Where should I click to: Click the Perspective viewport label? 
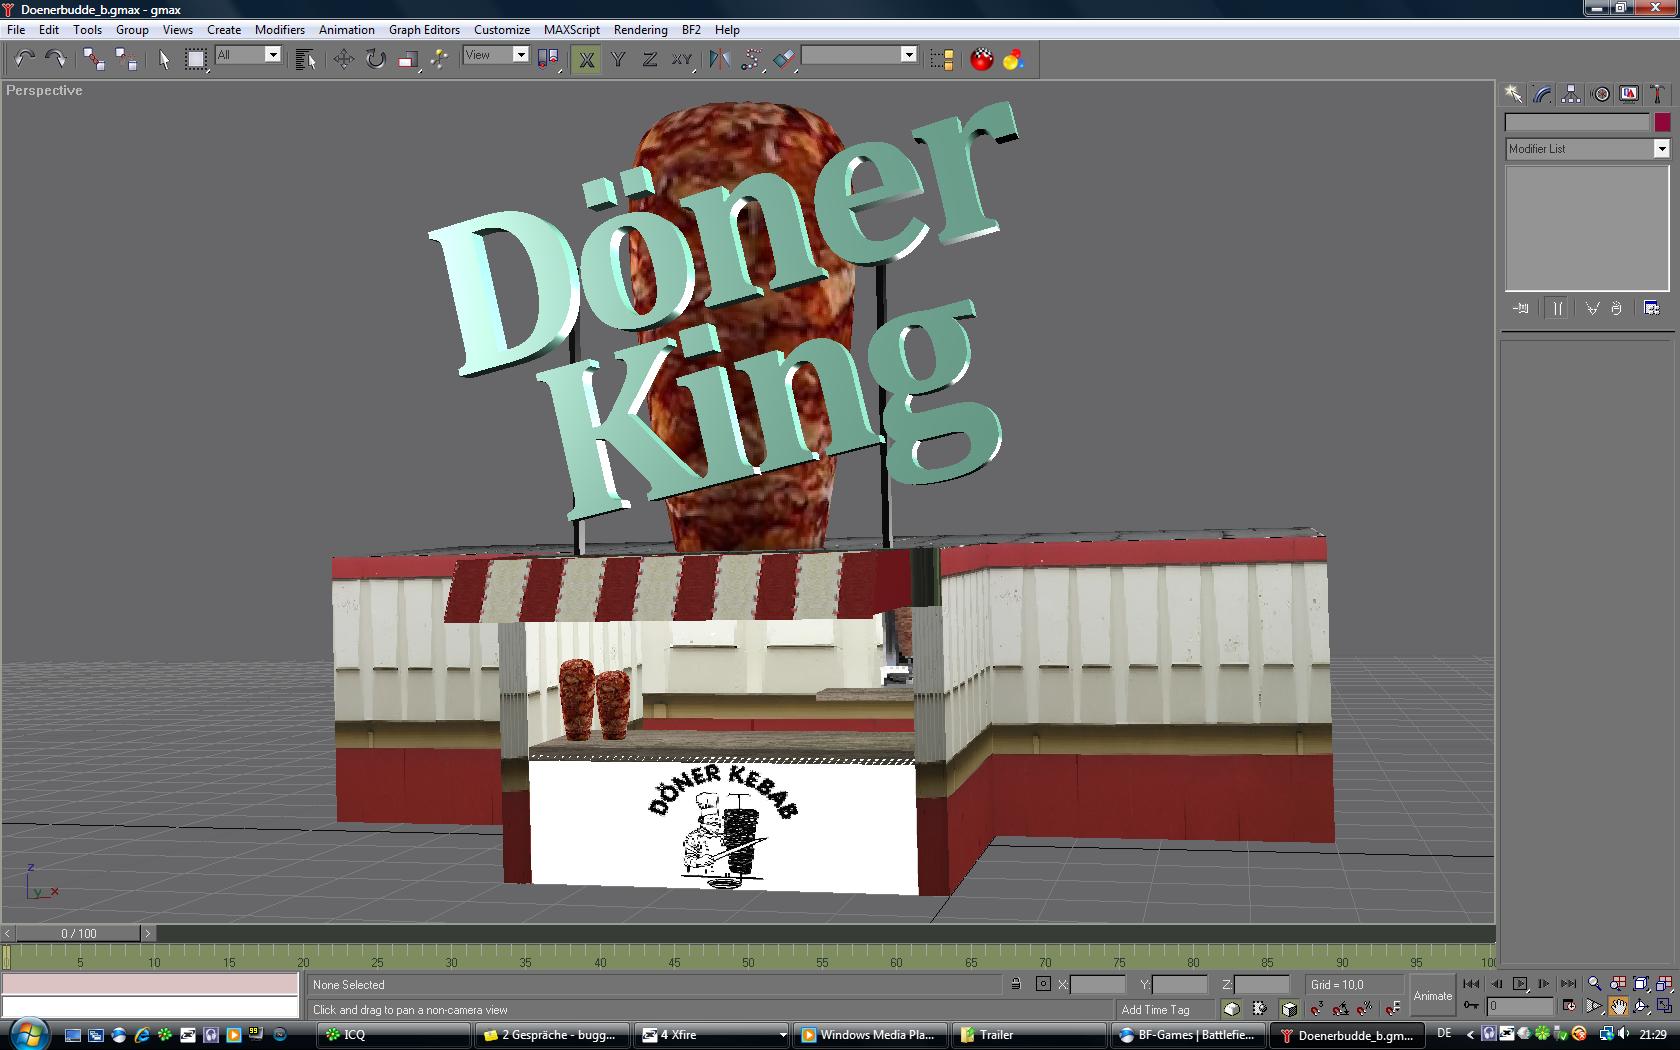44,90
